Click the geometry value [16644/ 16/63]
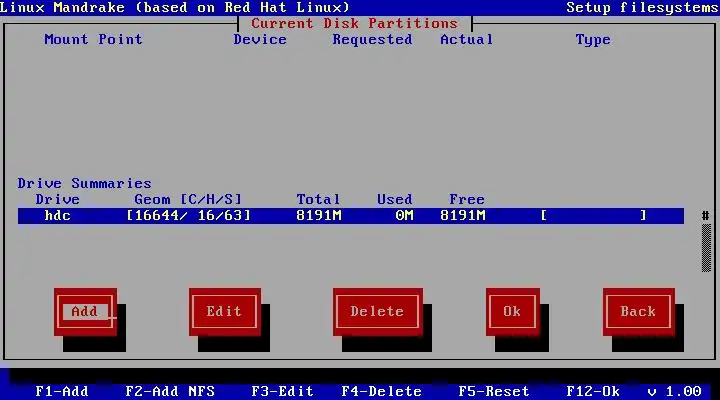The image size is (720, 400). 189,215
